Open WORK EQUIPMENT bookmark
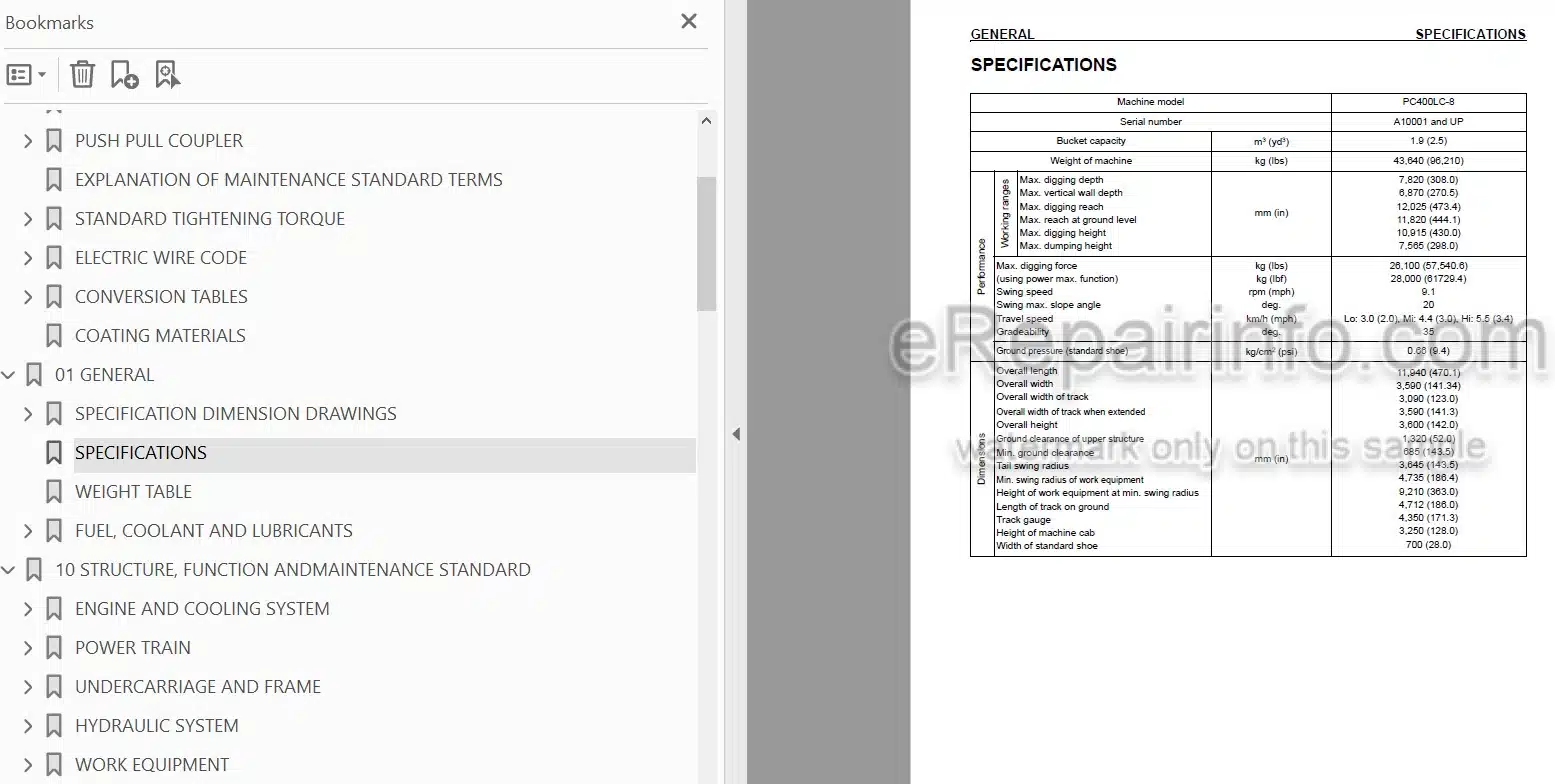The width and height of the screenshot is (1555, 784). (x=152, y=765)
